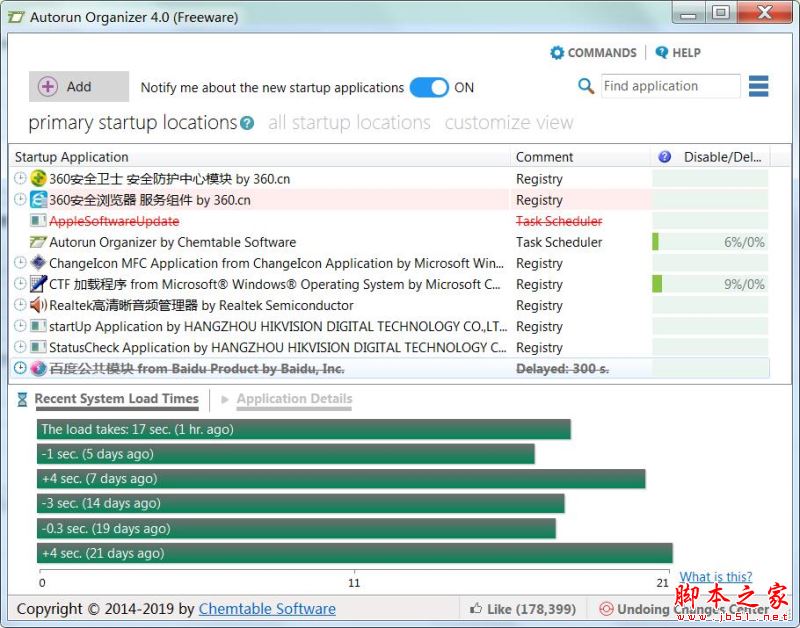Open the Chemtable Software link
This screenshot has width=800, height=628.
point(267,609)
